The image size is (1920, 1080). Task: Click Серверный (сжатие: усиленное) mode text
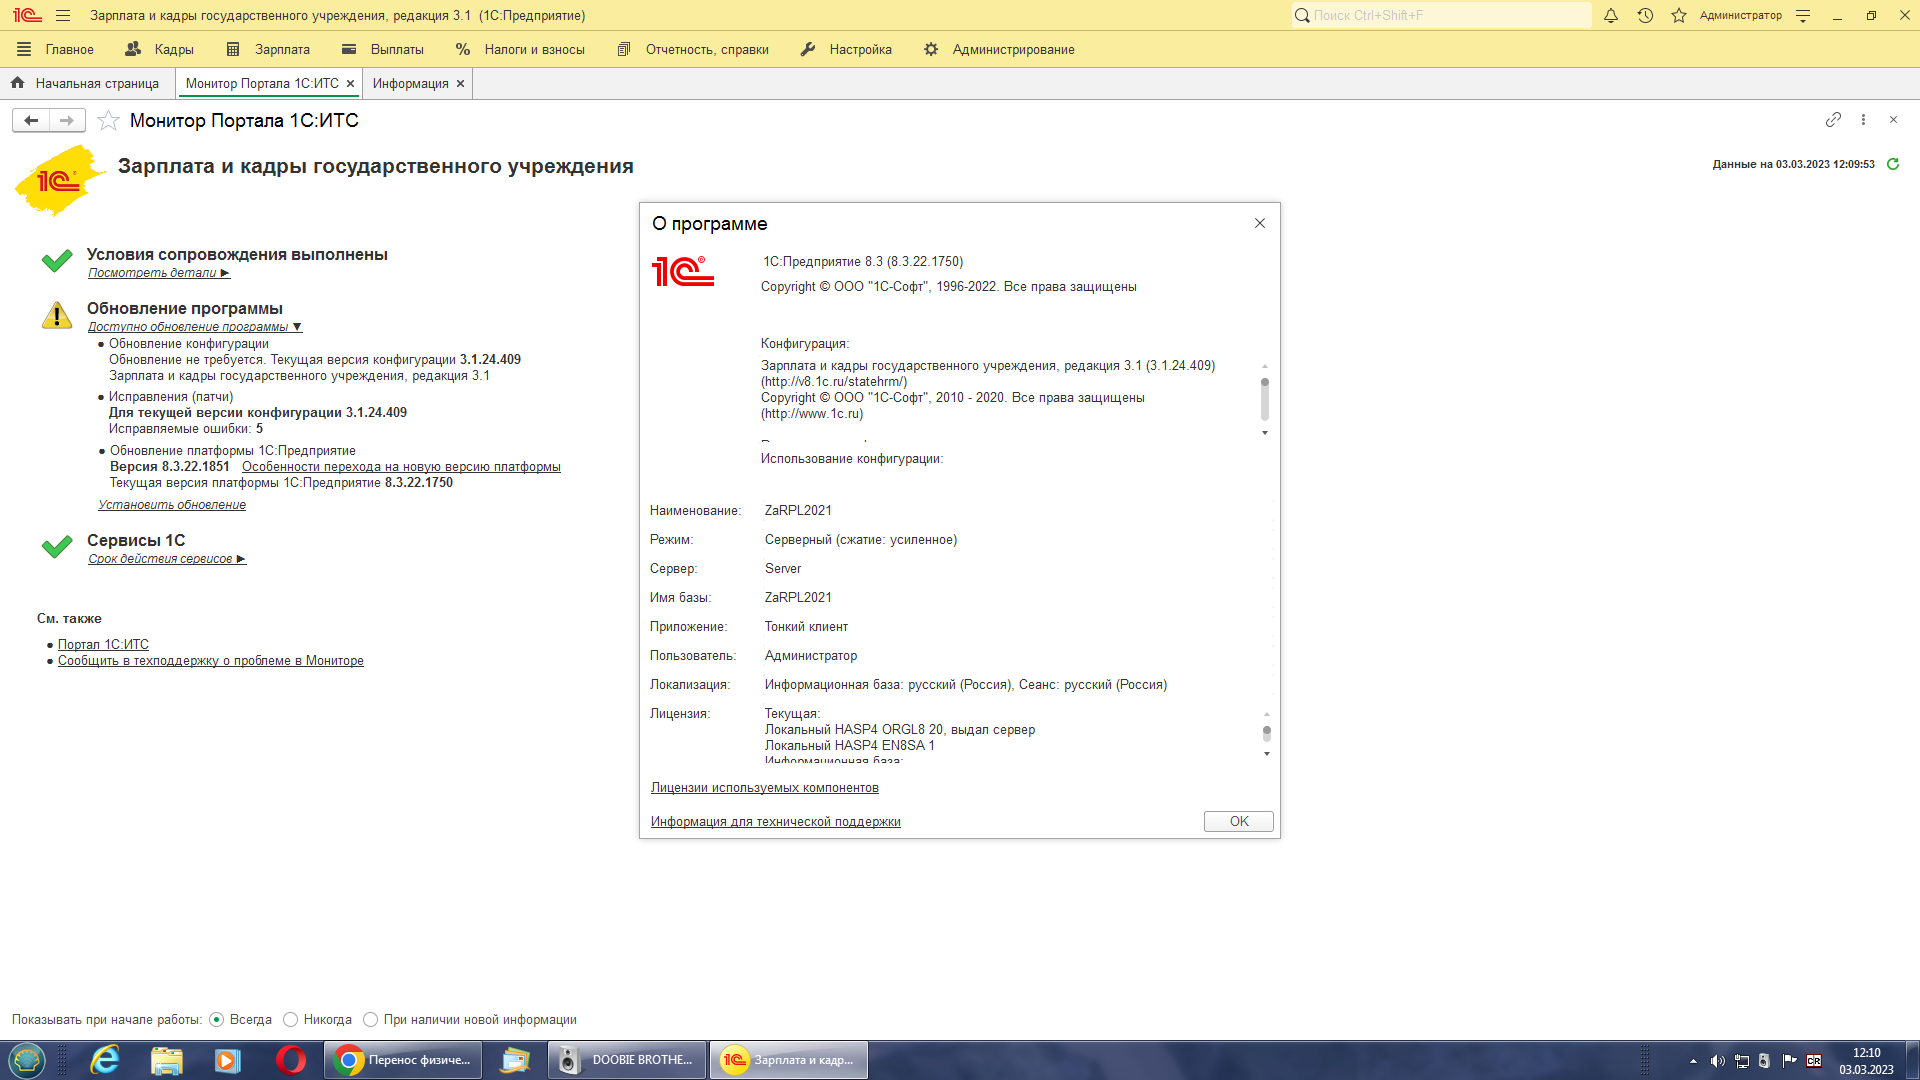pos(861,540)
